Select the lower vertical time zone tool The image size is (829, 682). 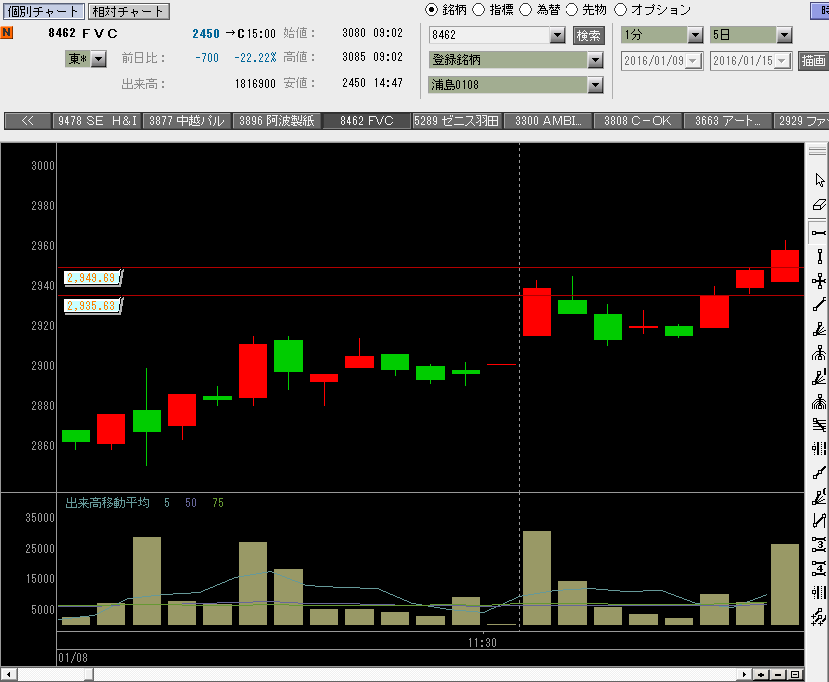point(819,593)
